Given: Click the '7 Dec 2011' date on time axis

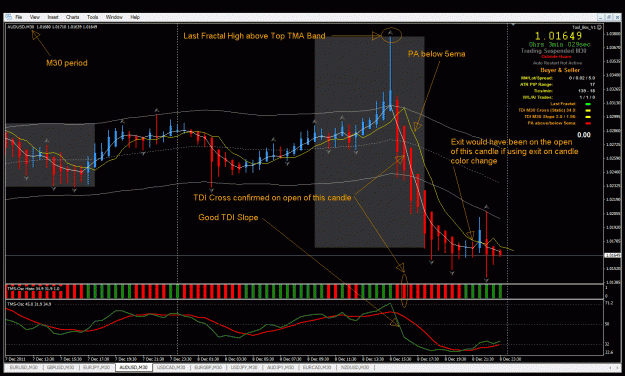Looking at the screenshot, I should (16, 359).
